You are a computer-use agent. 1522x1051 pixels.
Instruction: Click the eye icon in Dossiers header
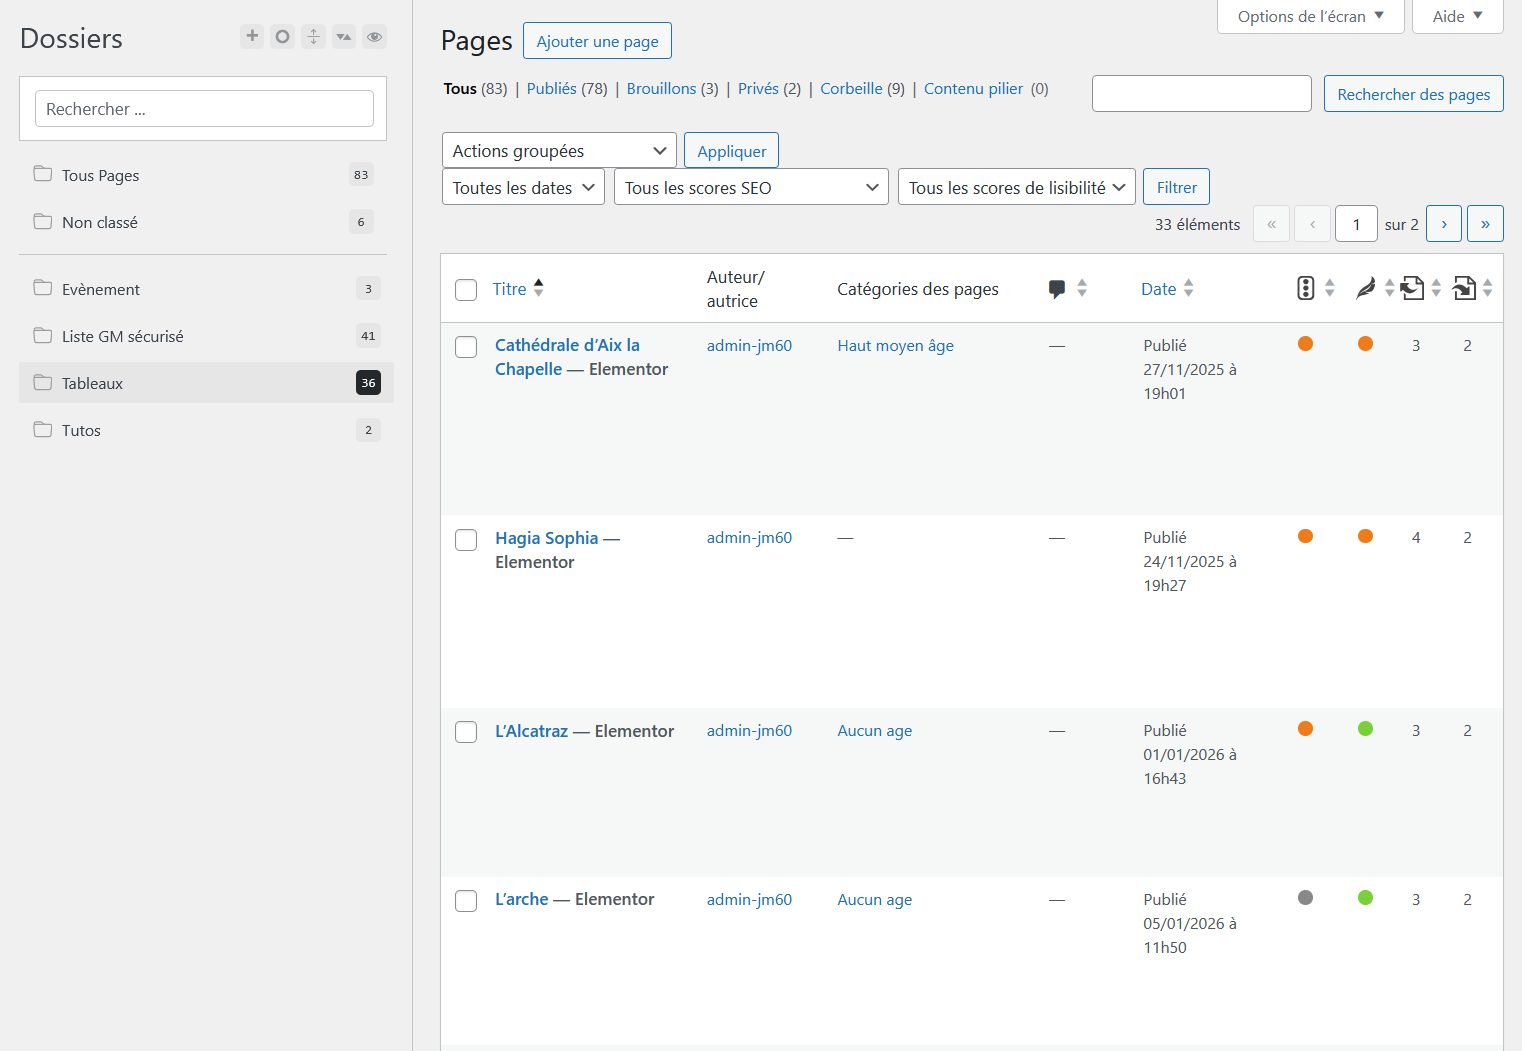[x=374, y=37]
